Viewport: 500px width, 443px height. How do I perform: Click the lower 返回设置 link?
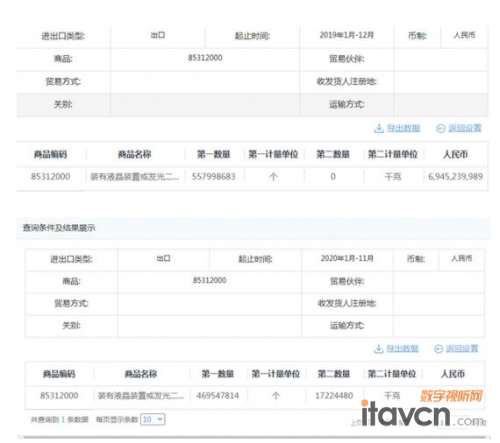click(462, 349)
